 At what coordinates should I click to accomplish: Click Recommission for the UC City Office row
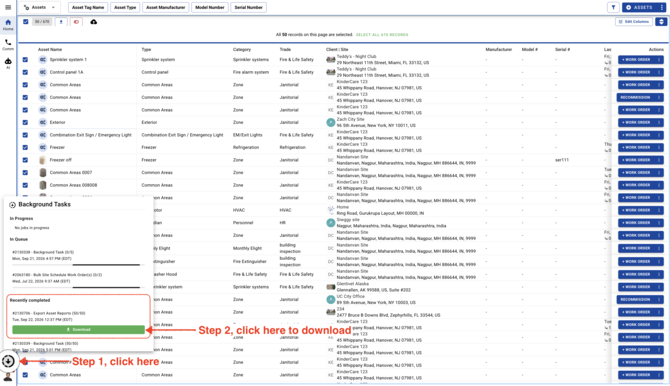(635, 300)
